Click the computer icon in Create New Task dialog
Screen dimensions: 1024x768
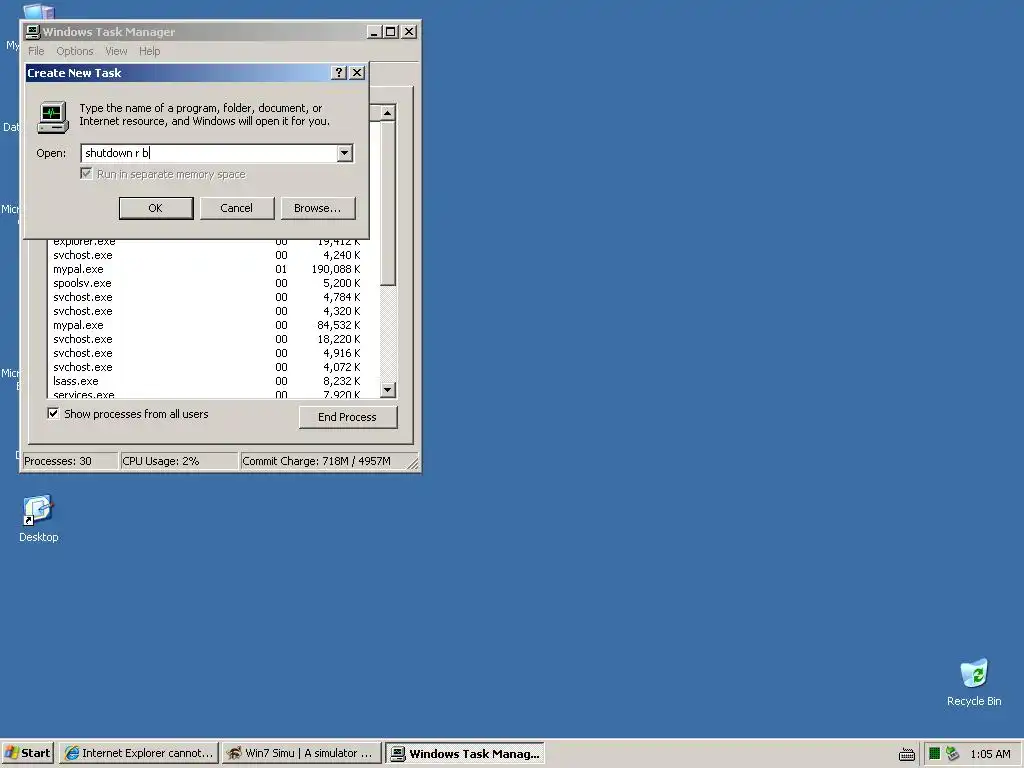[x=53, y=117]
